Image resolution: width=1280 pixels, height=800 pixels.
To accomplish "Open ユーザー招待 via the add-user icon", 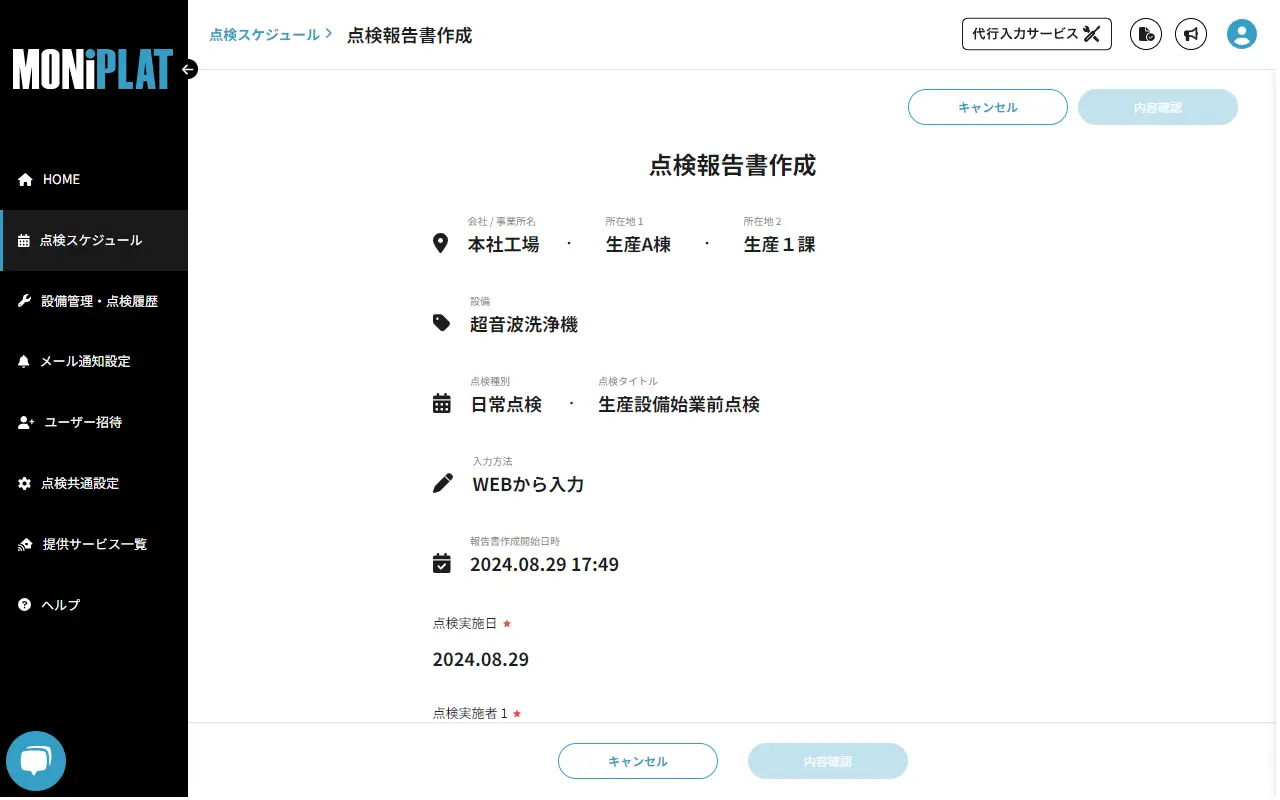I will [23, 422].
